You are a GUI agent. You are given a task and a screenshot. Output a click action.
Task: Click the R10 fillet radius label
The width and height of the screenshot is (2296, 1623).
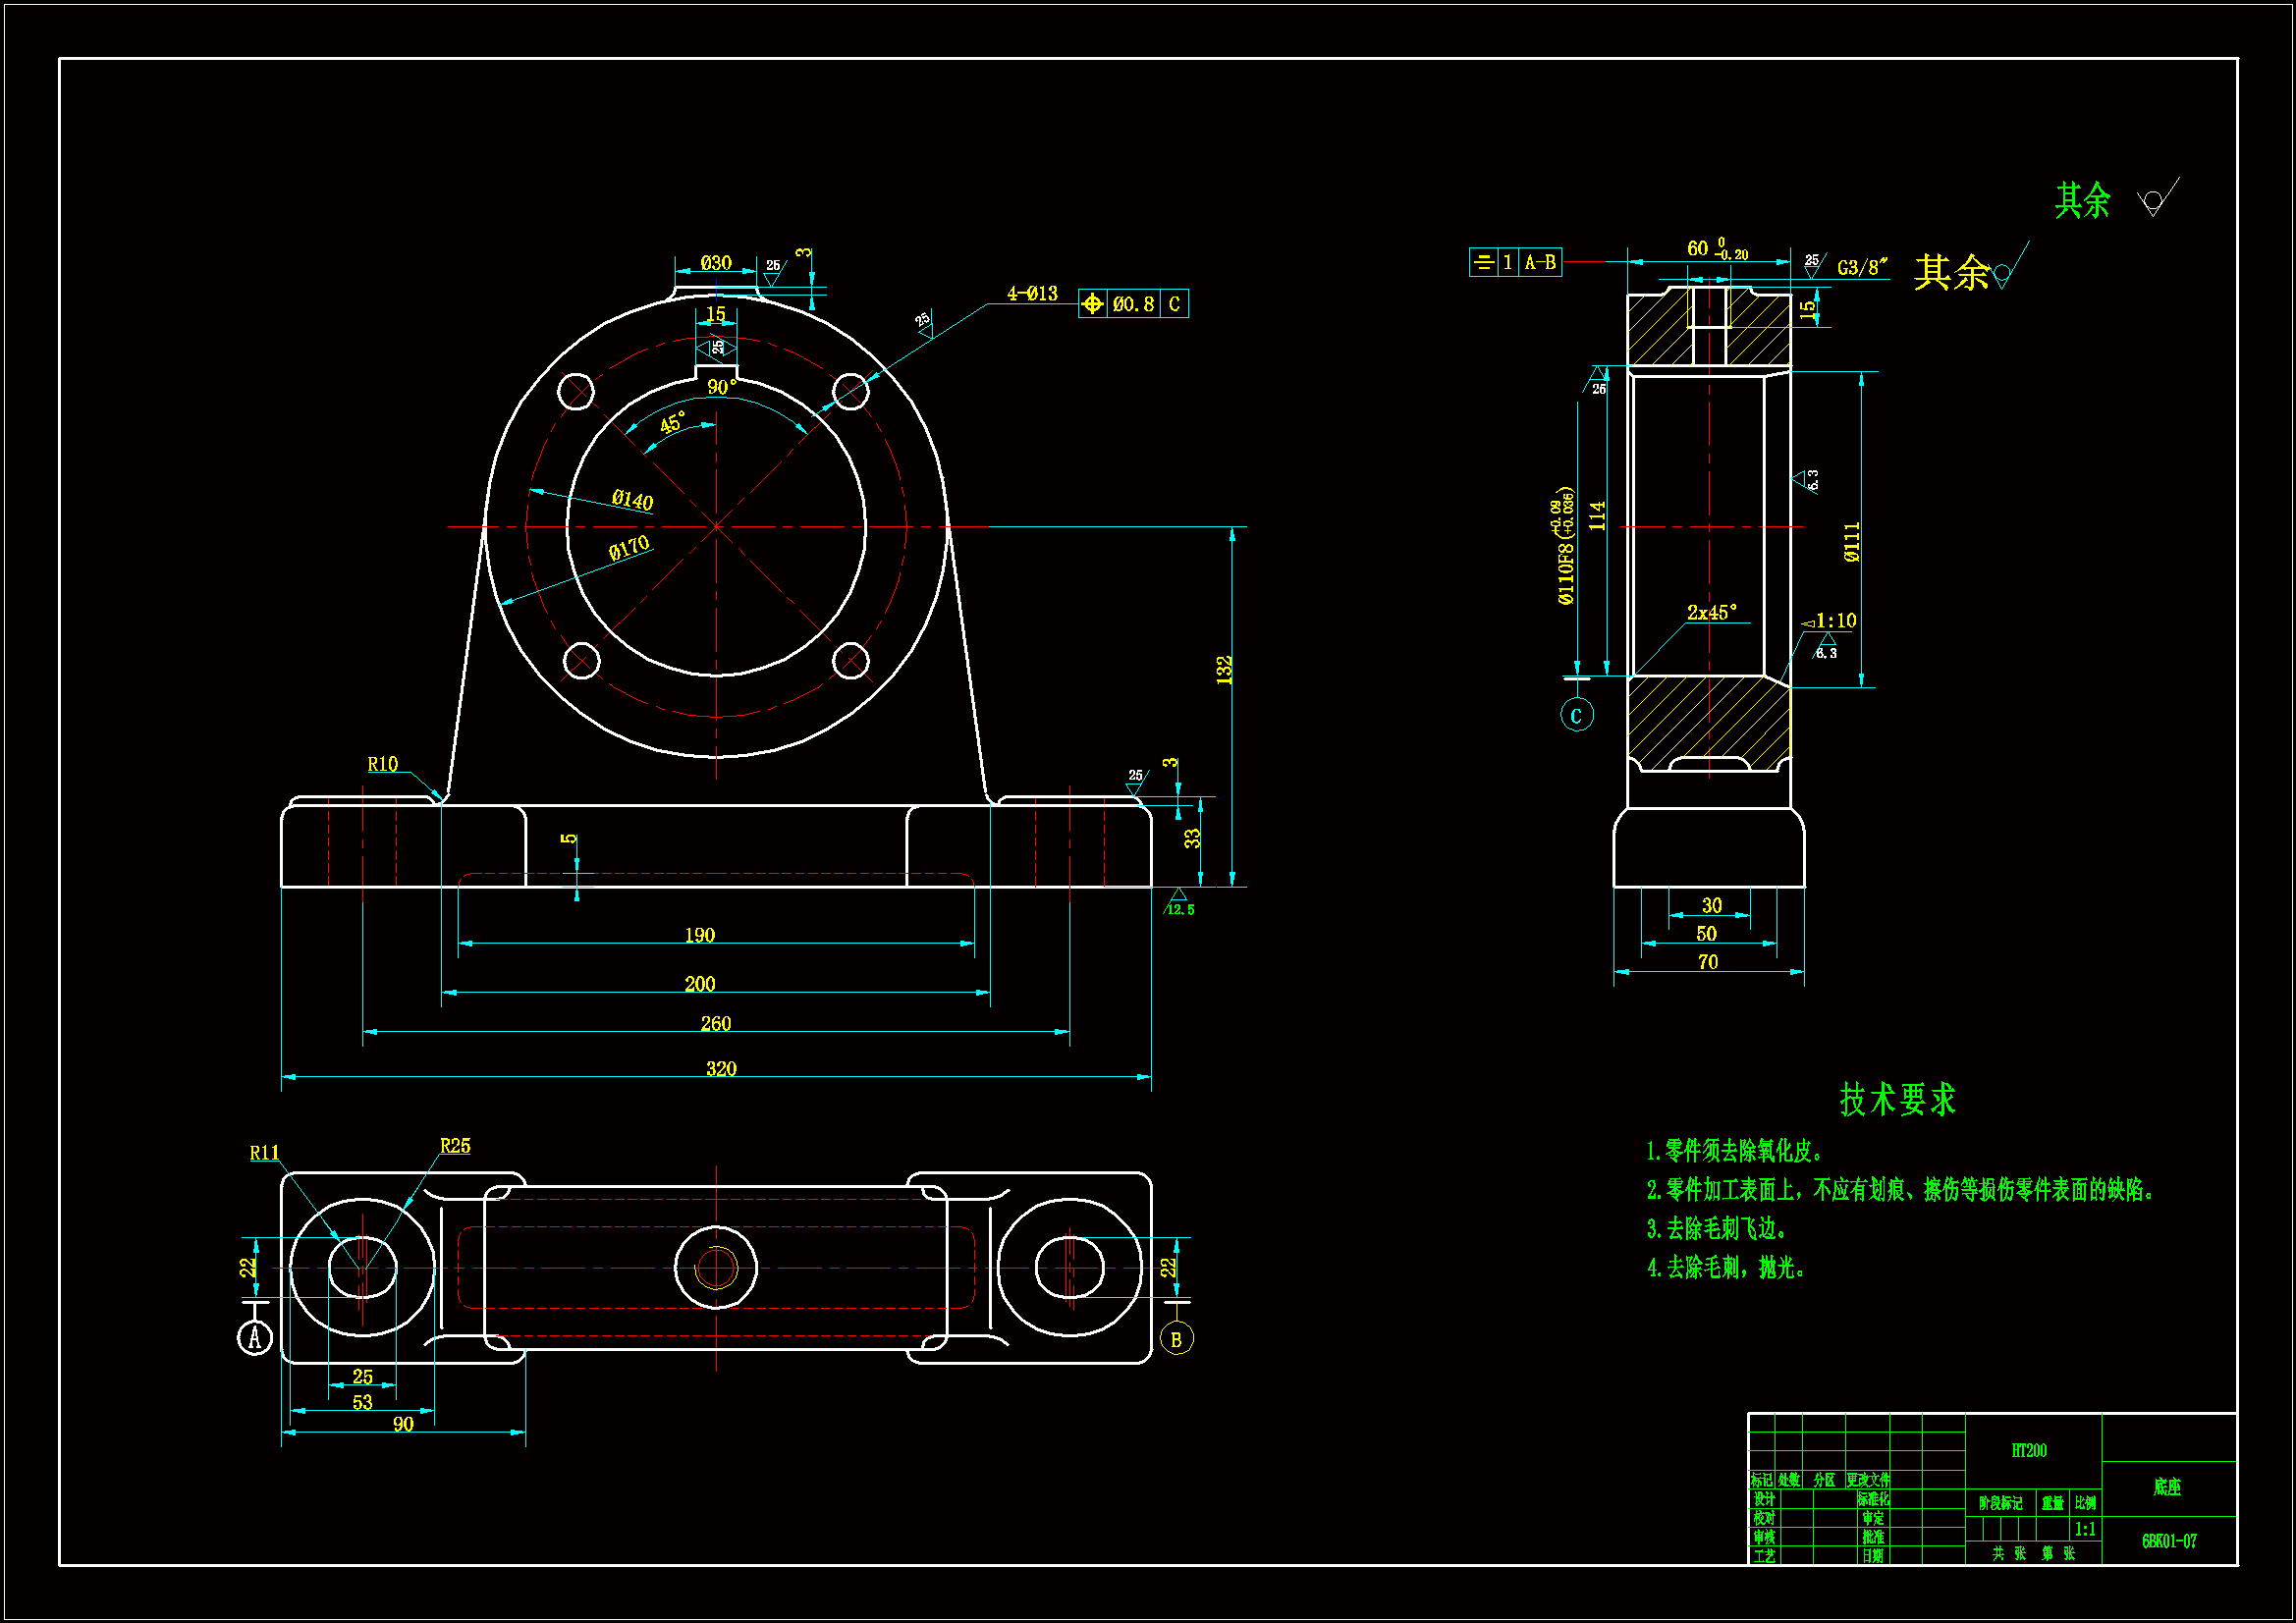[x=382, y=764]
